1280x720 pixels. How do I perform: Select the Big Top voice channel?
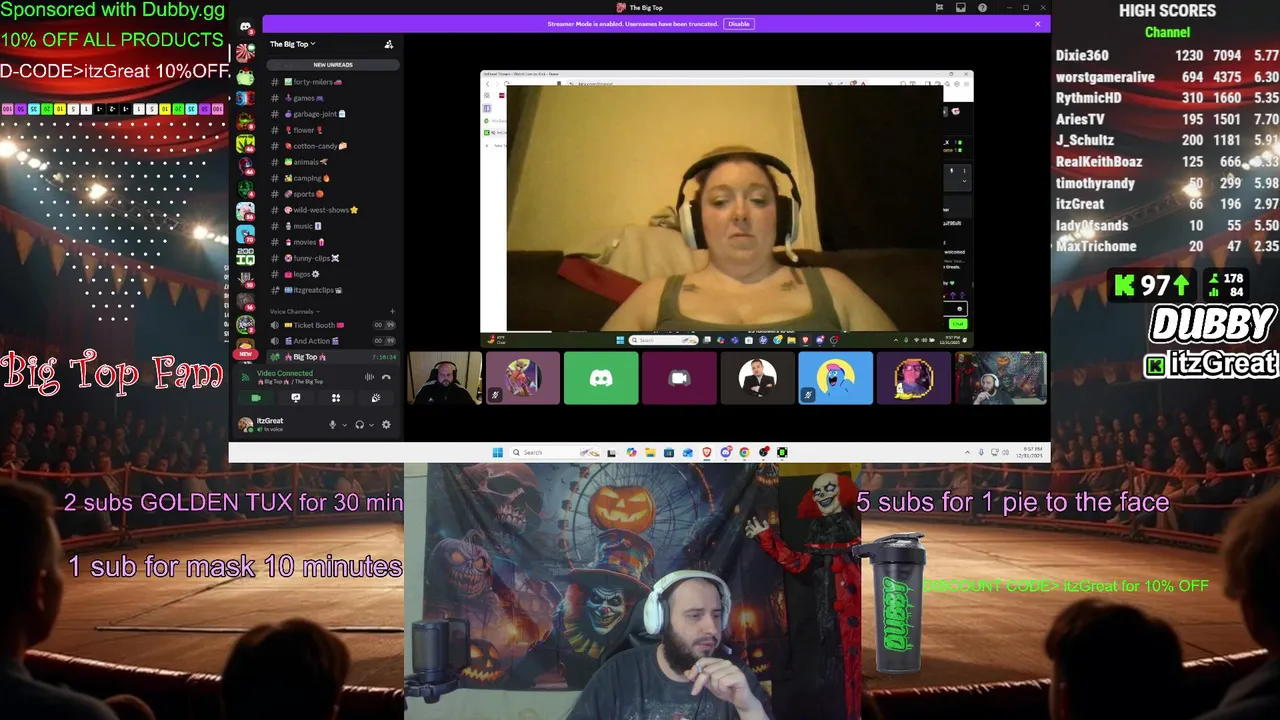click(333, 357)
